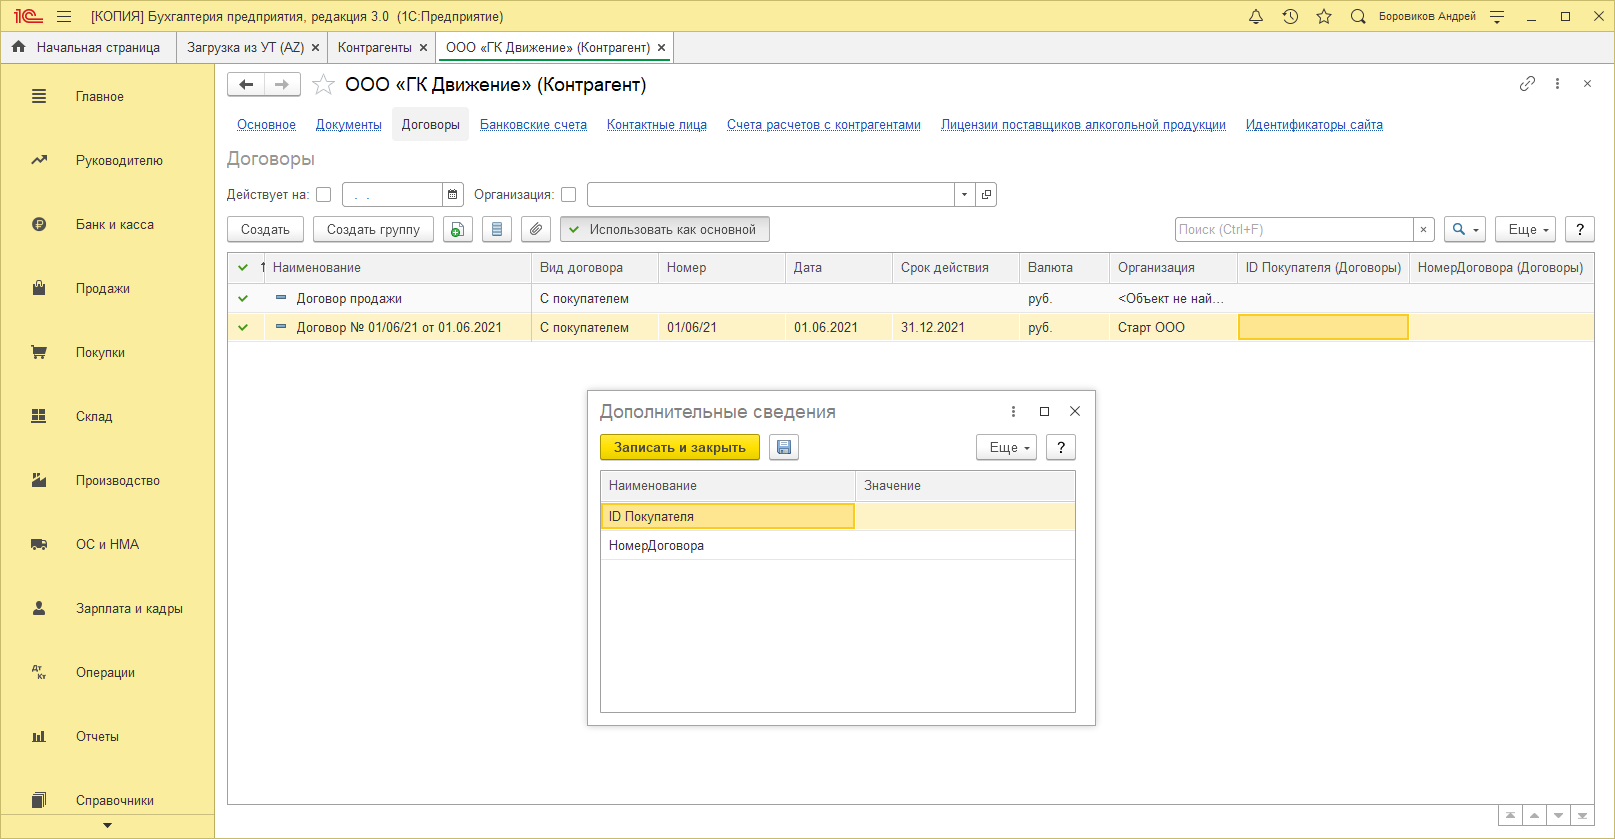Click the copy-create contract icon
This screenshot has height=839, width=1615.
point(457,229)
